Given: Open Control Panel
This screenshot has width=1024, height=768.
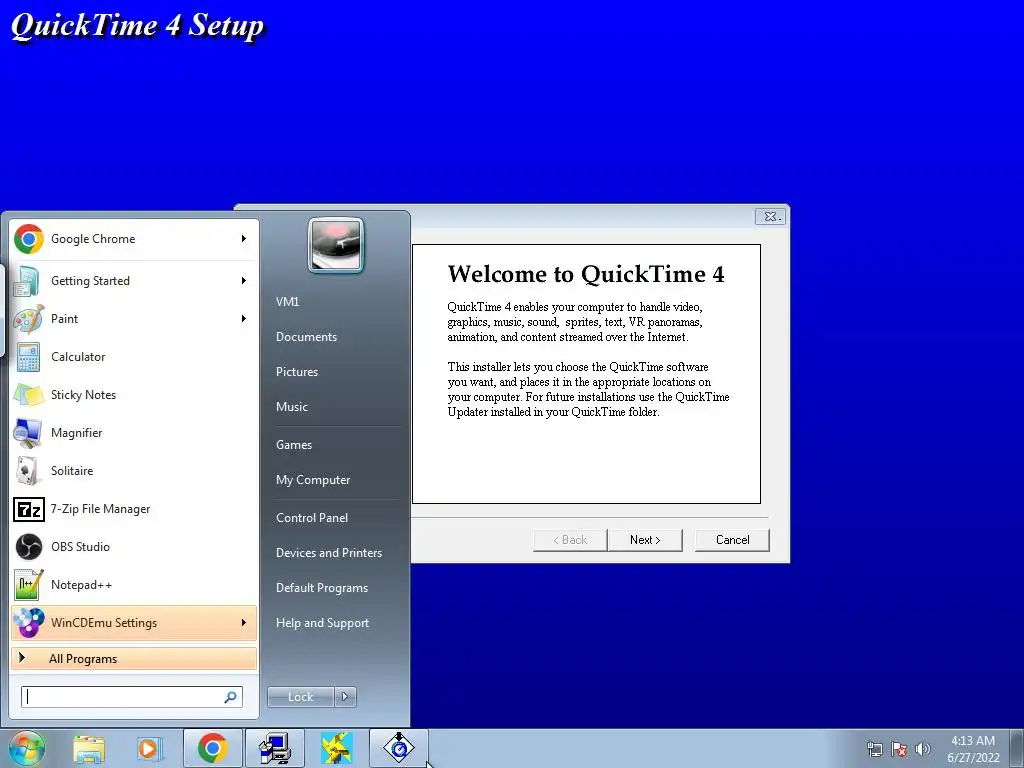Looking at the screenshot, I should click(x=312, y=518).
